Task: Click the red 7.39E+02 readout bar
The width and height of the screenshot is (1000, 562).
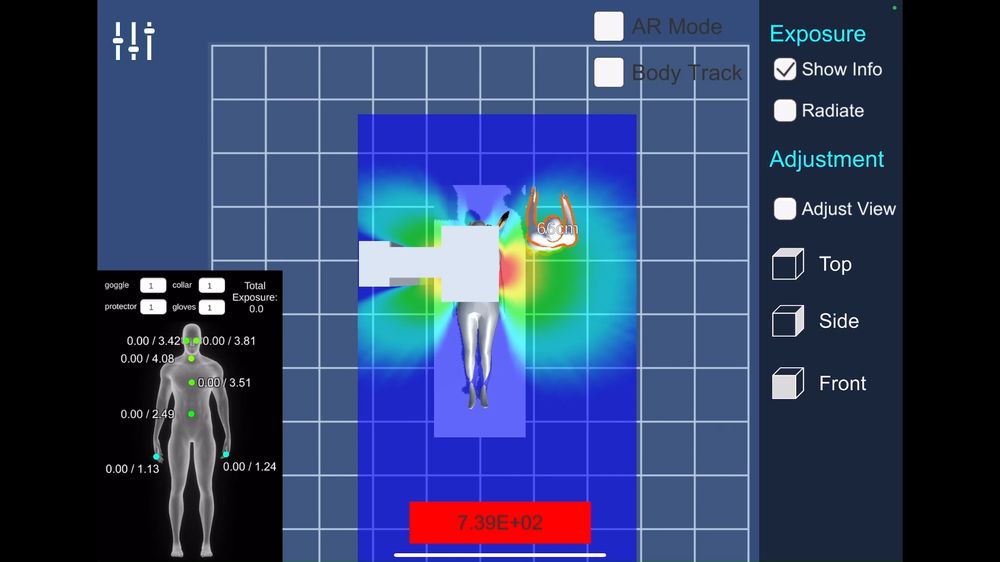Action: point(500,522)
